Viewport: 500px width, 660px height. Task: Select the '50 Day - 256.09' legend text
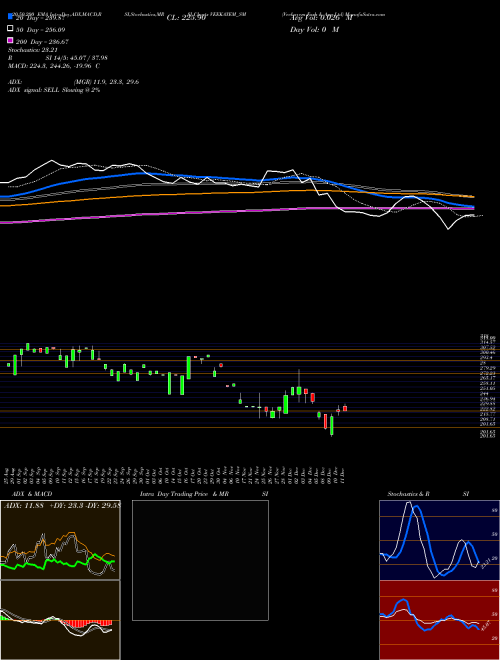pos(41,30)
